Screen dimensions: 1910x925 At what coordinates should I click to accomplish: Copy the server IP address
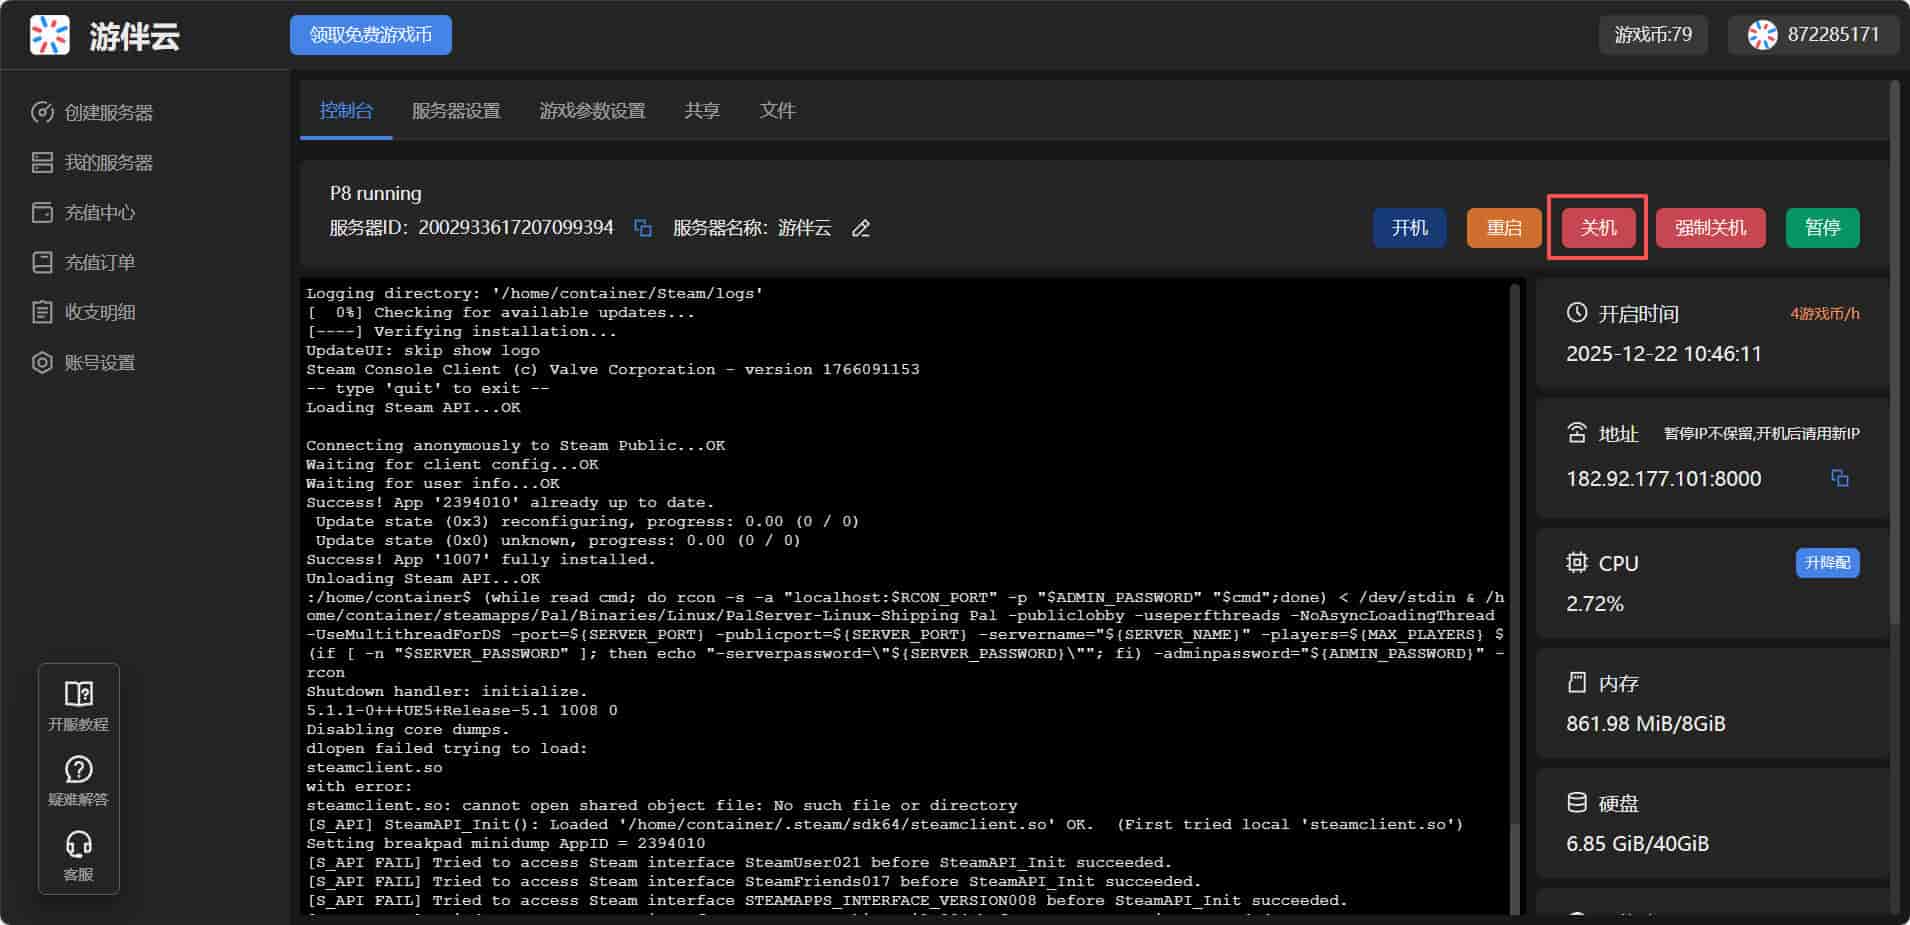point(1839,479)
